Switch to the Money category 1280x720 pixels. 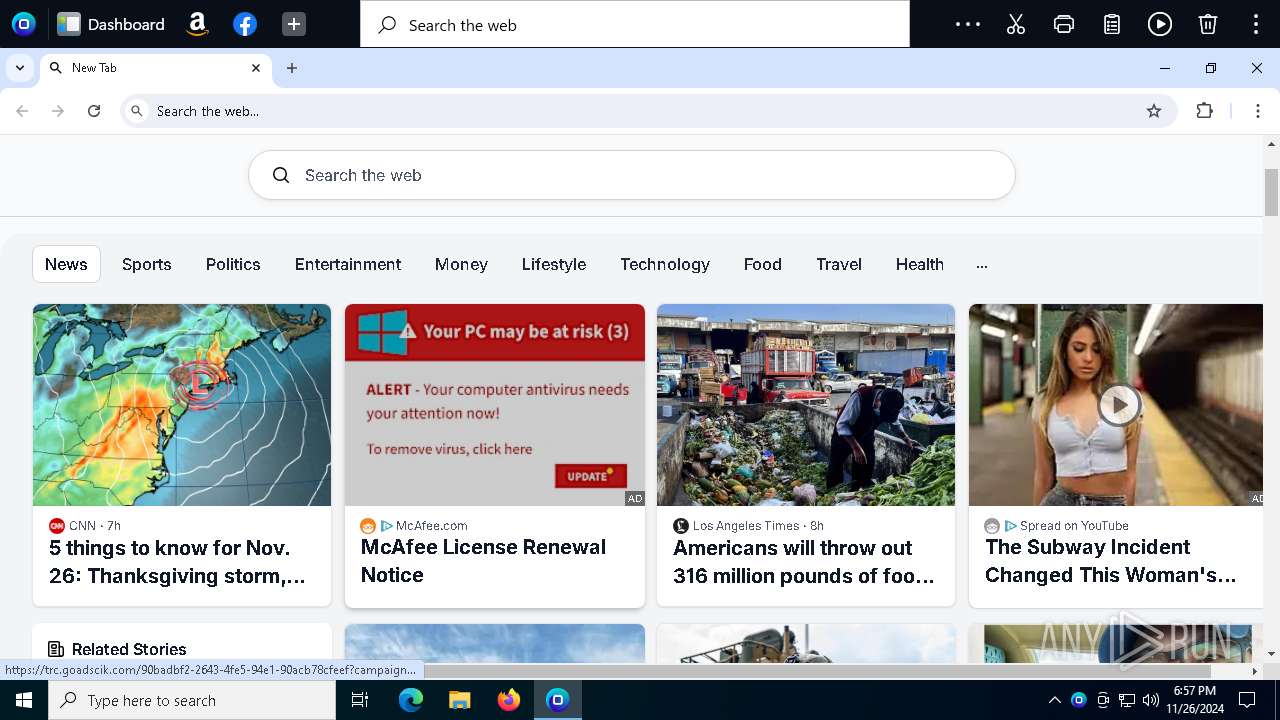pos(461,264)
